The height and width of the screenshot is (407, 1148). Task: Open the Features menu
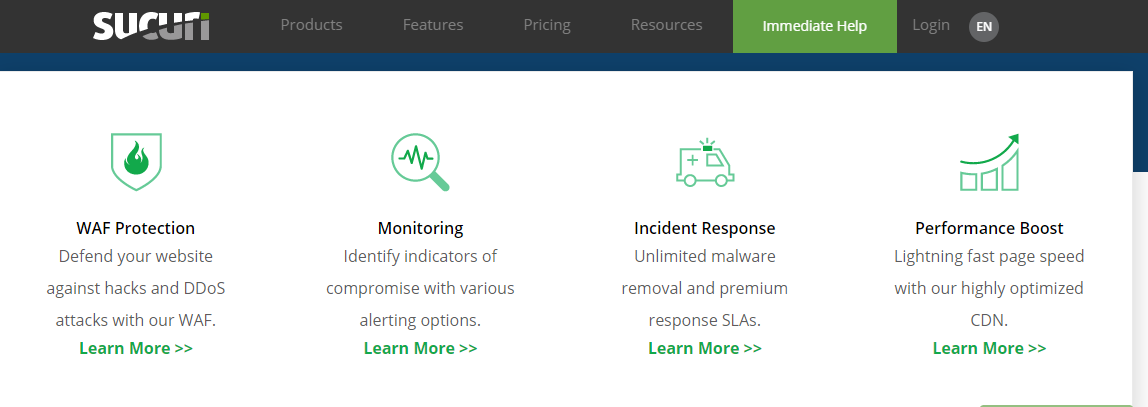[x=433, y=26]
